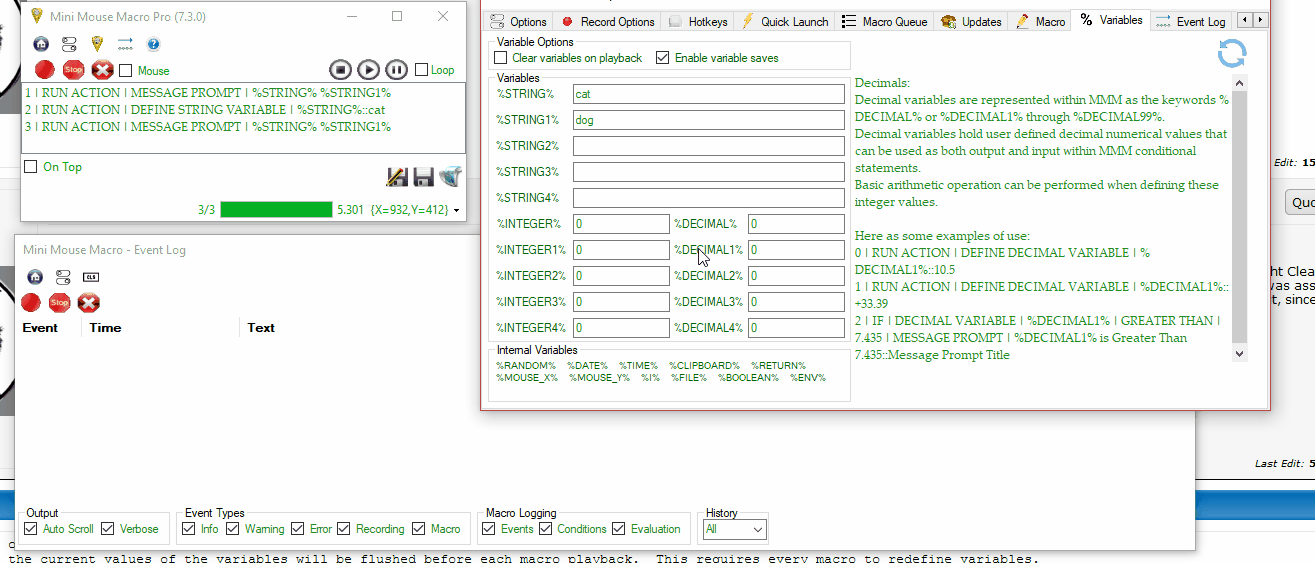Click the CLS clear icon in Event Log

coord(91,277)
